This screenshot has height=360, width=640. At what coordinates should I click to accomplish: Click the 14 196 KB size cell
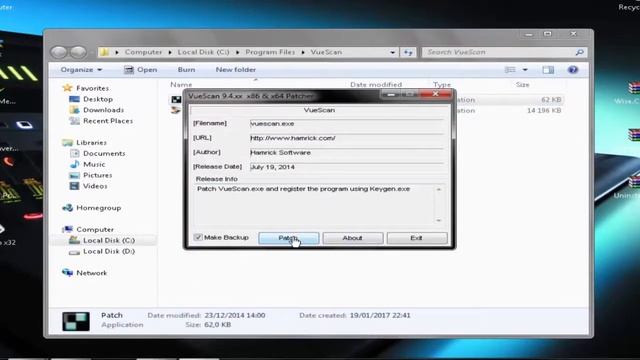coord(544,111)
